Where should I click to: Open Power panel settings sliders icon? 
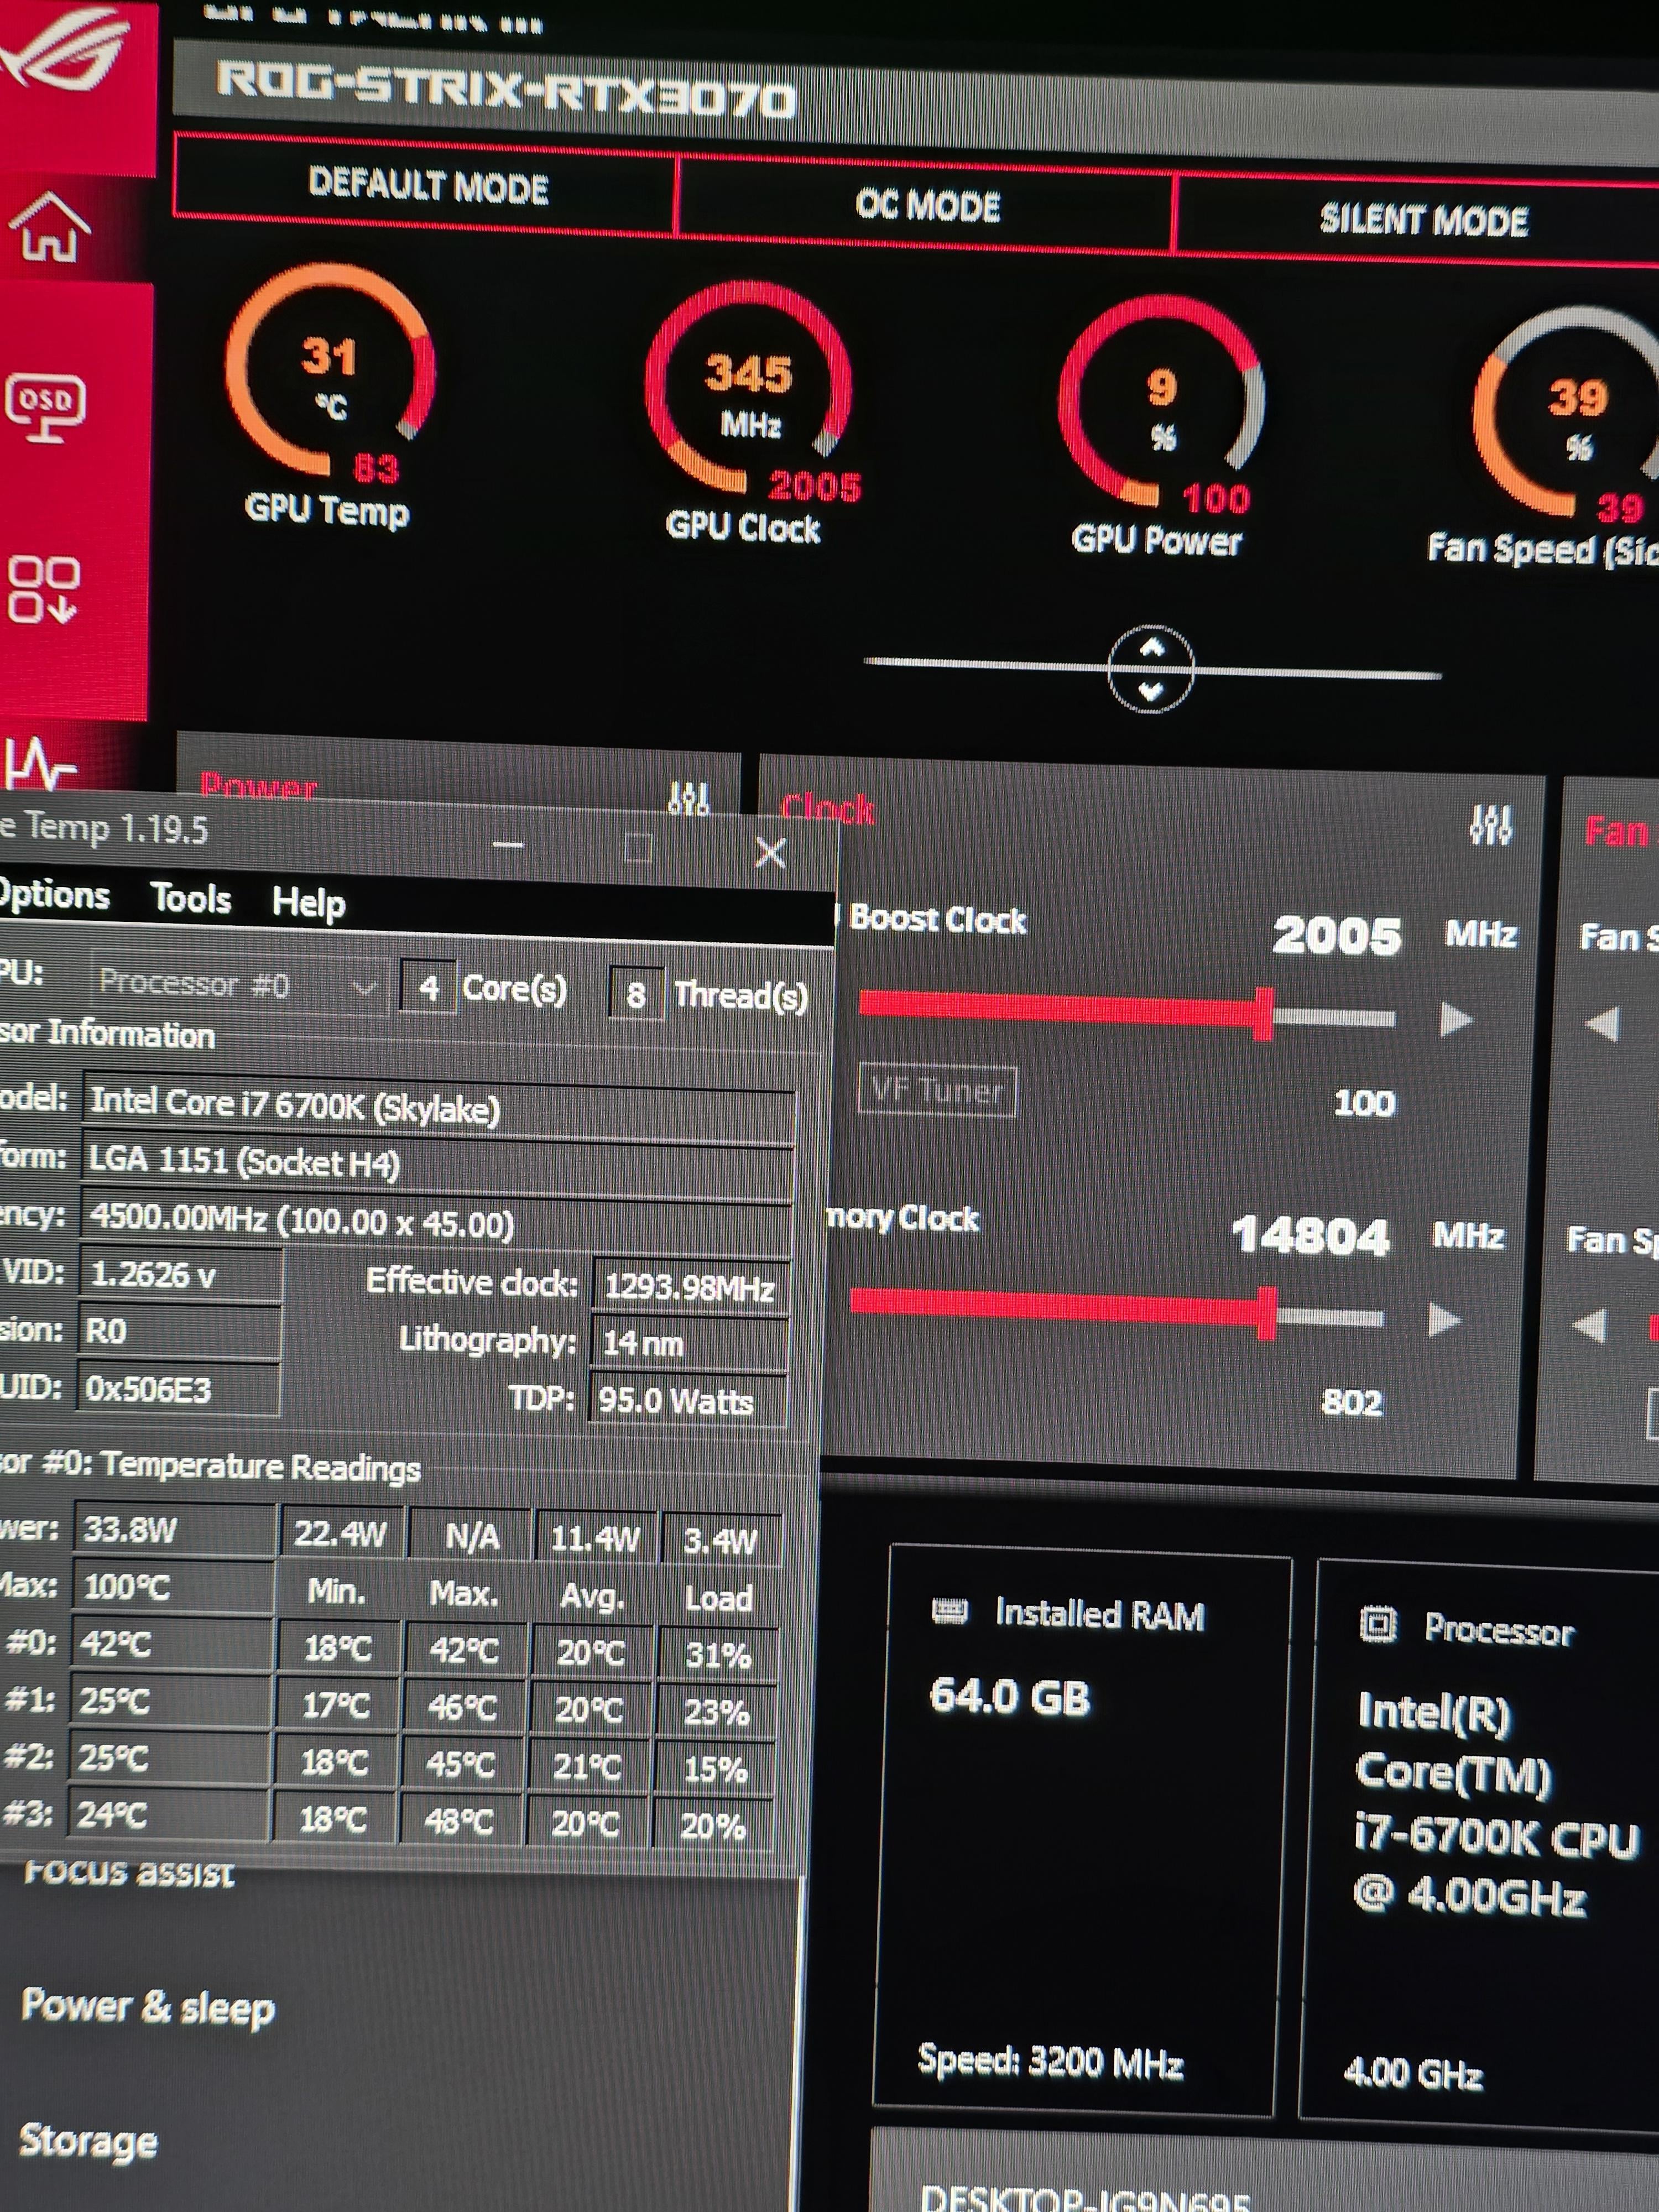point(689,797)
